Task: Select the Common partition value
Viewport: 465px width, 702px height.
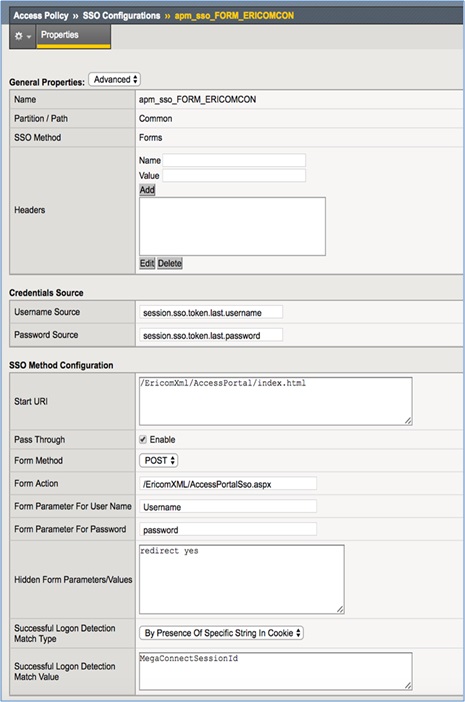Action: click(x=155, y=119)
